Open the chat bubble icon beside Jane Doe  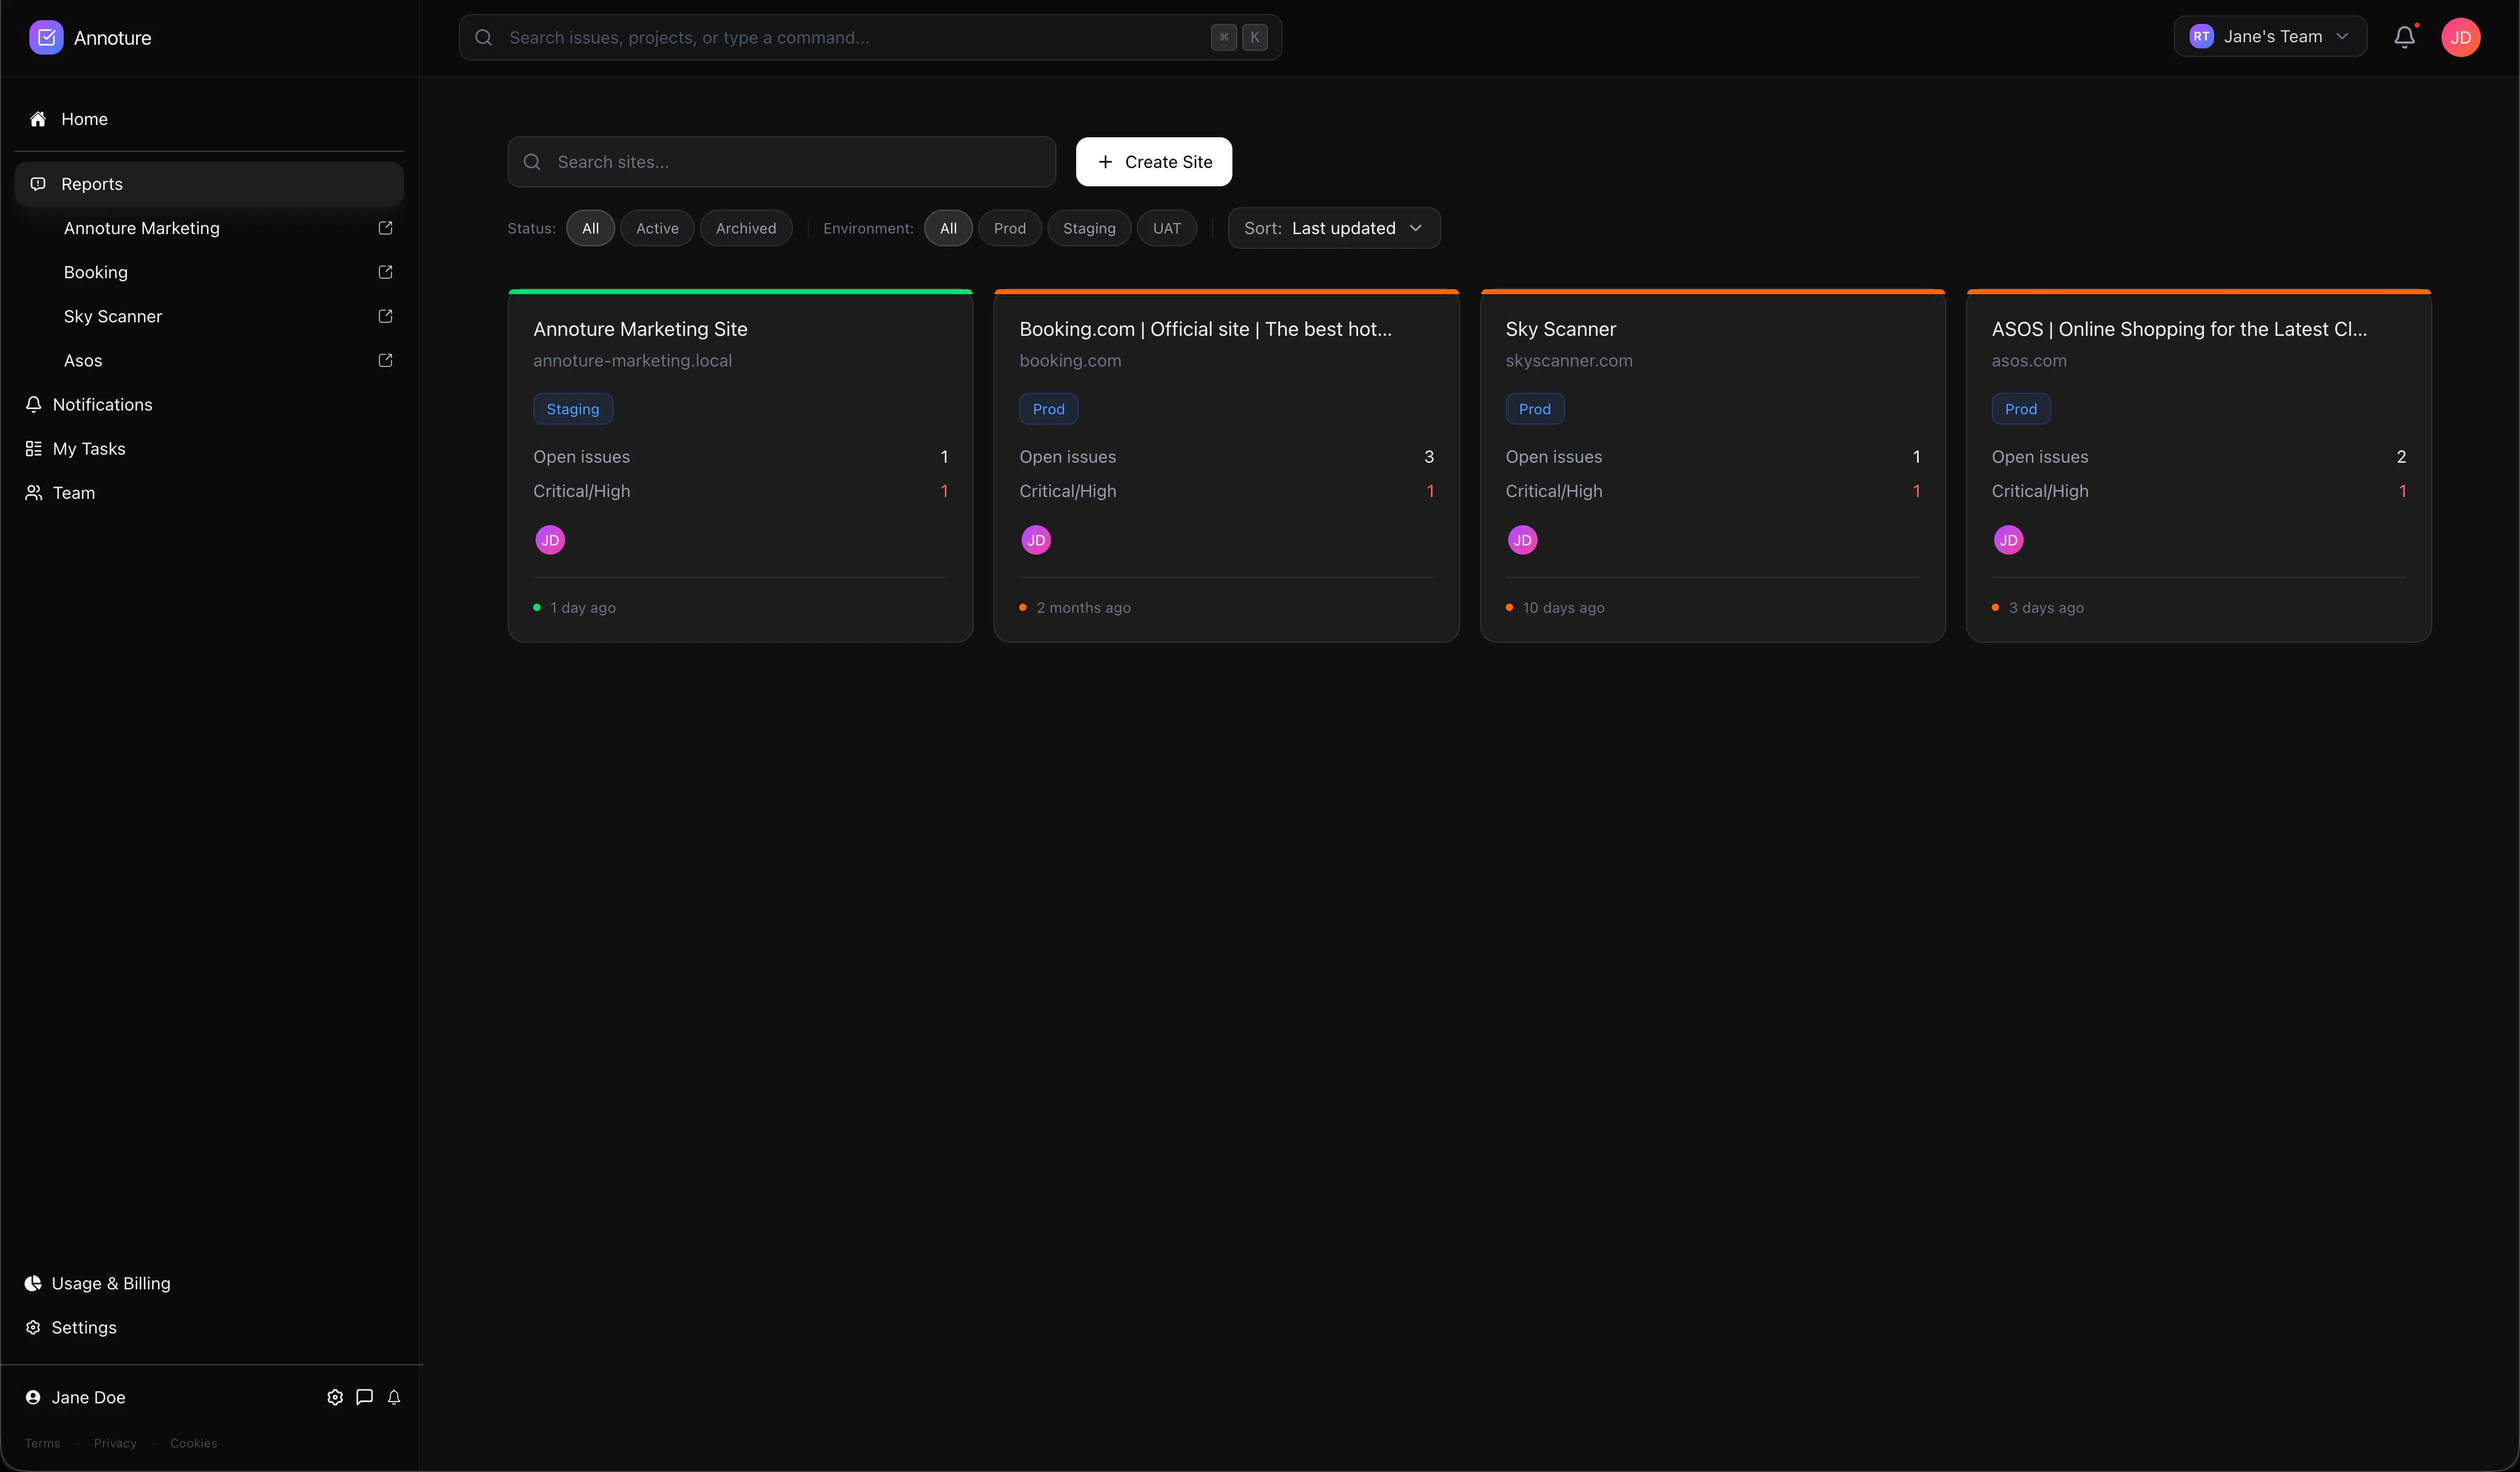tap(365, 1397)
